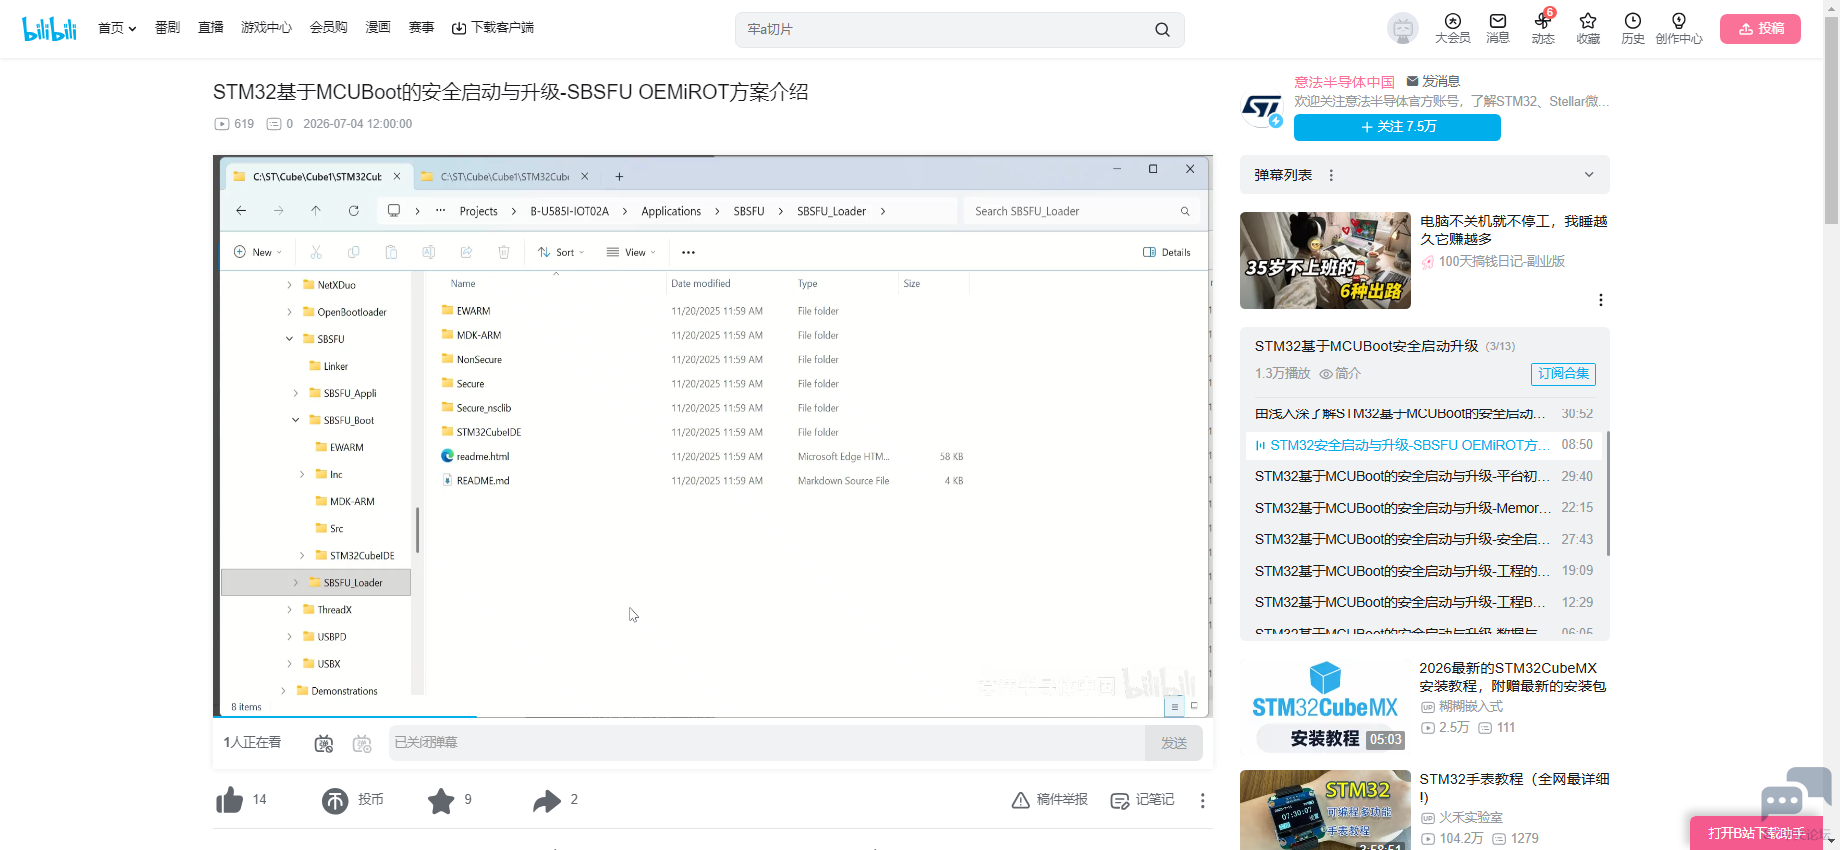
Task: Open 电脑不关机就不停工 ad thumbnail
Action: coord(1325,260)
